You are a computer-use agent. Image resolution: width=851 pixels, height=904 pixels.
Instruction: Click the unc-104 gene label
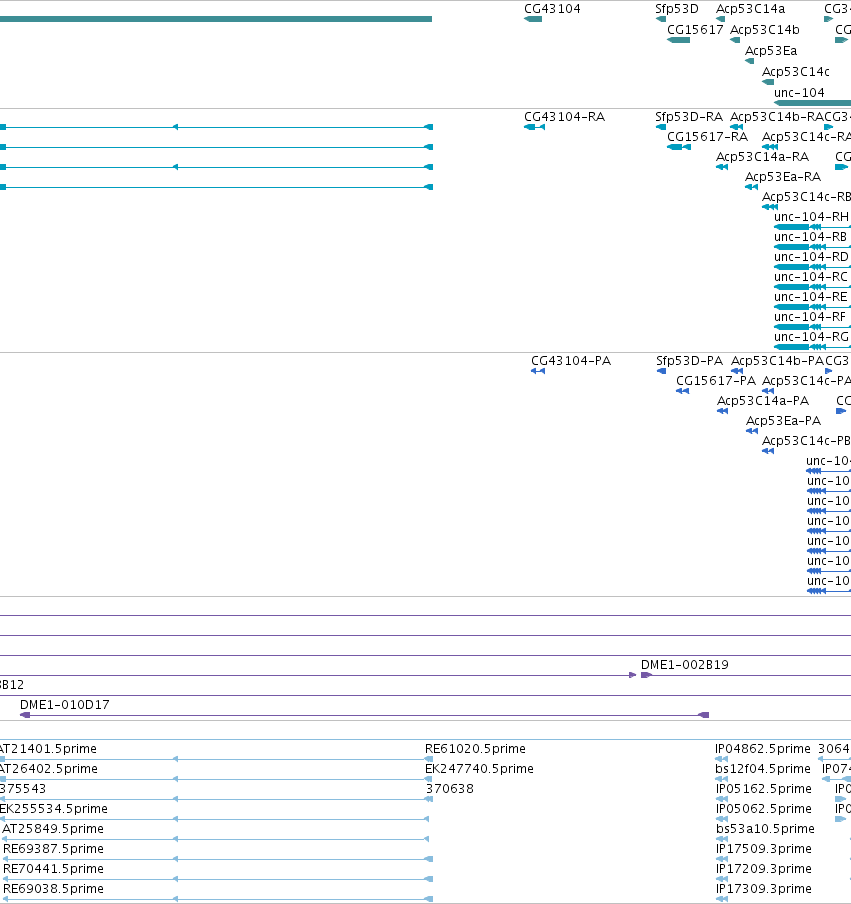799,92
